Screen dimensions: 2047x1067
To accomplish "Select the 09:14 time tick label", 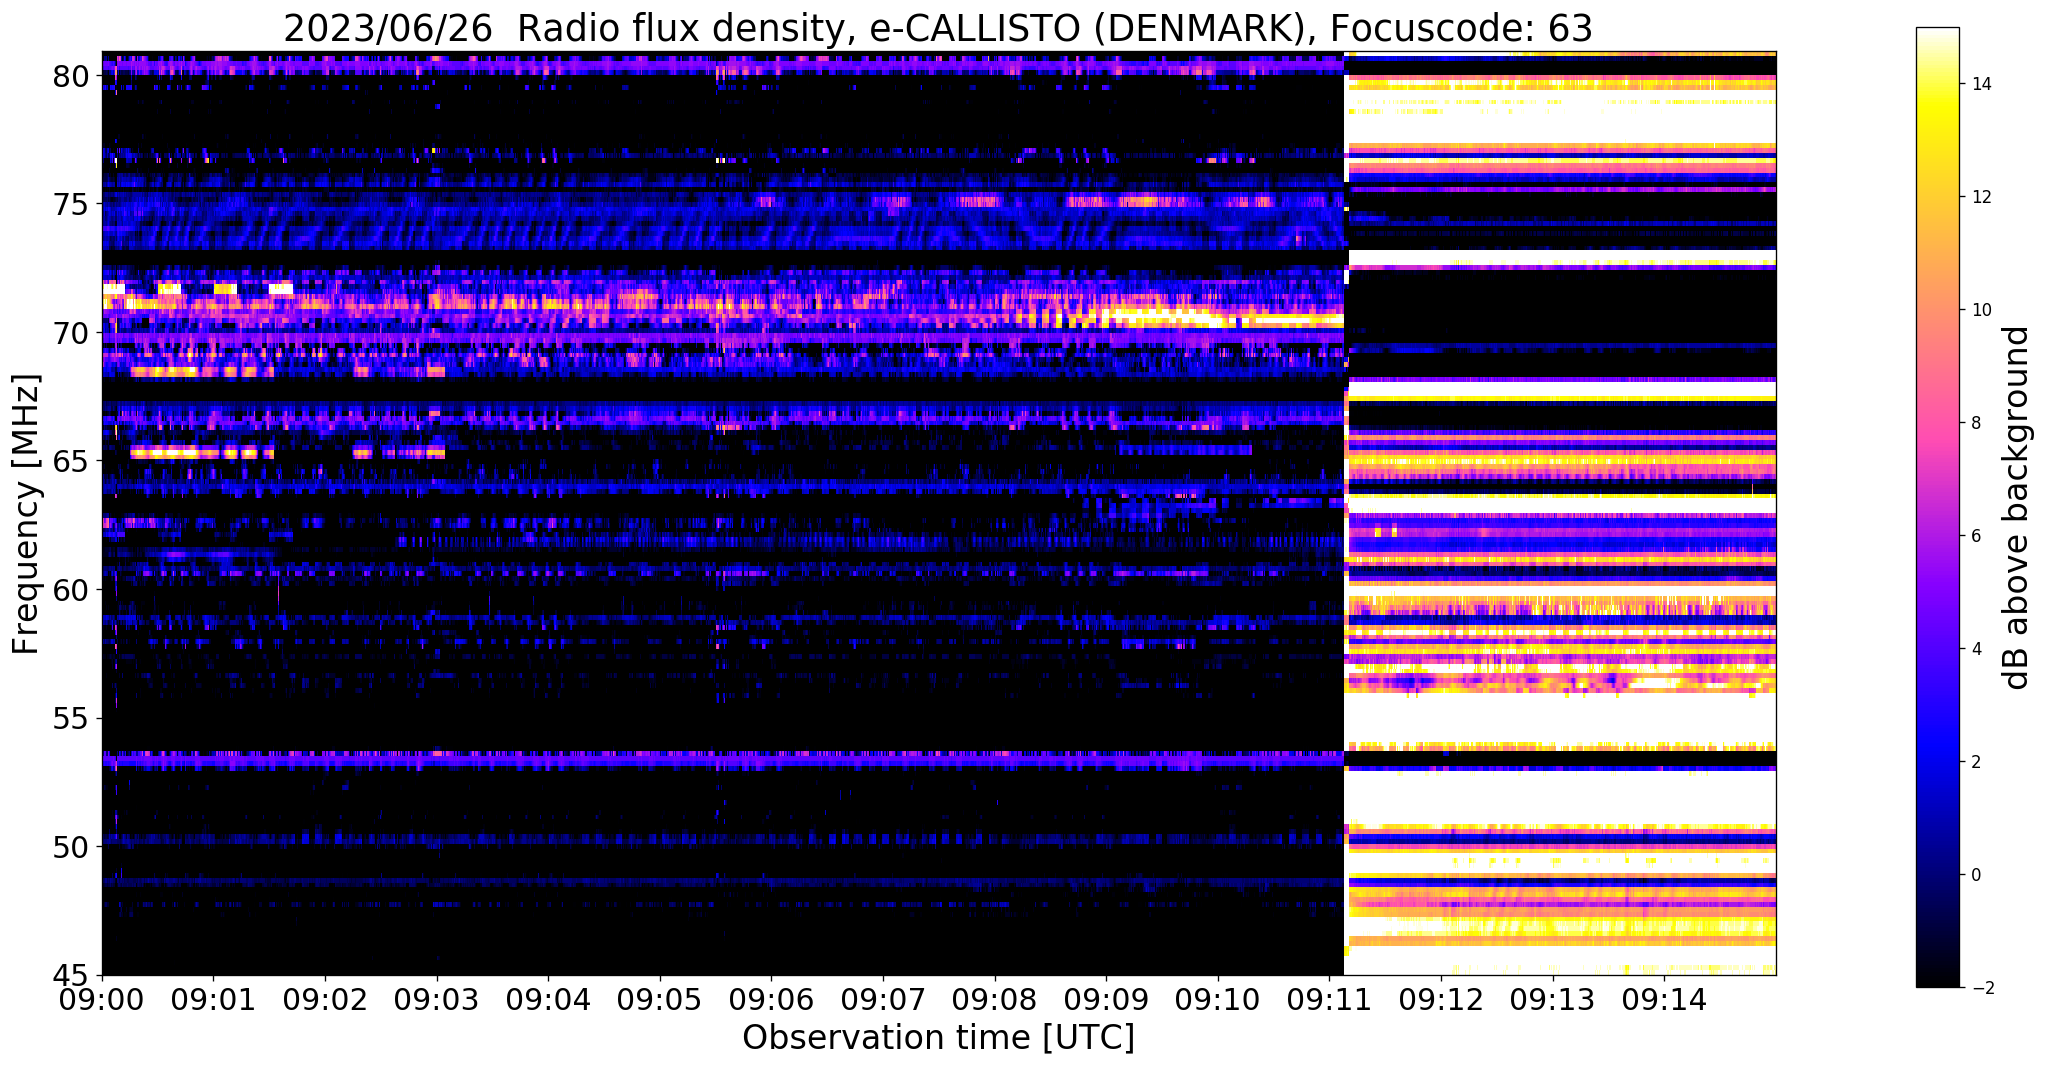I will tap(1664, 998).
